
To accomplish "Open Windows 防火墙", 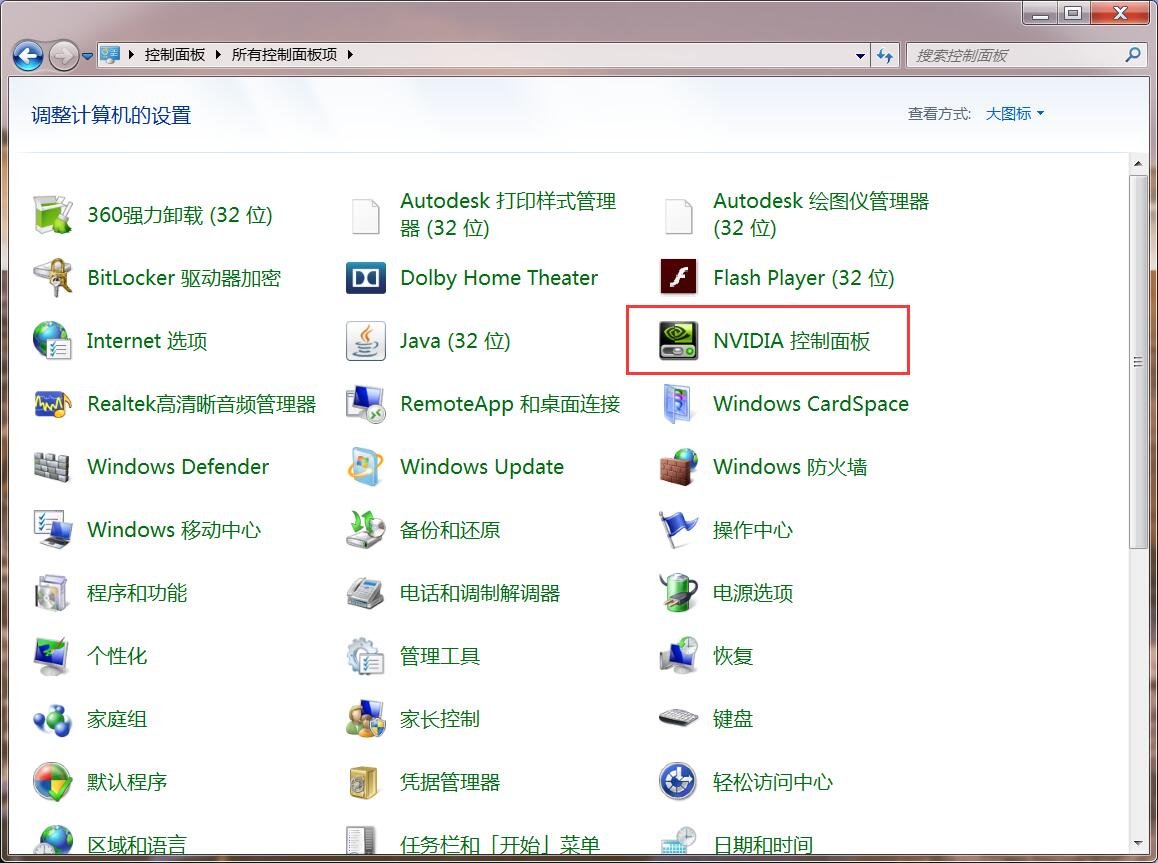I will tap(790, 466).
